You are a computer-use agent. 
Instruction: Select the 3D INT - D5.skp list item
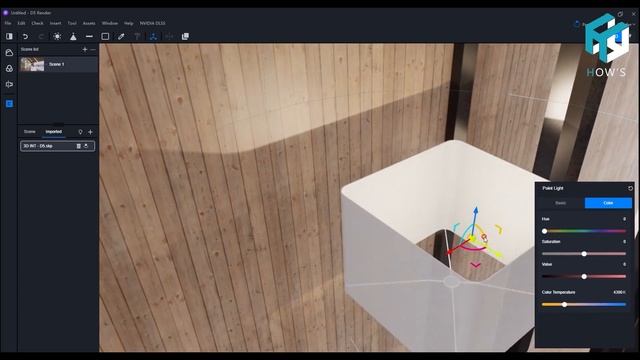coord(58,146)
